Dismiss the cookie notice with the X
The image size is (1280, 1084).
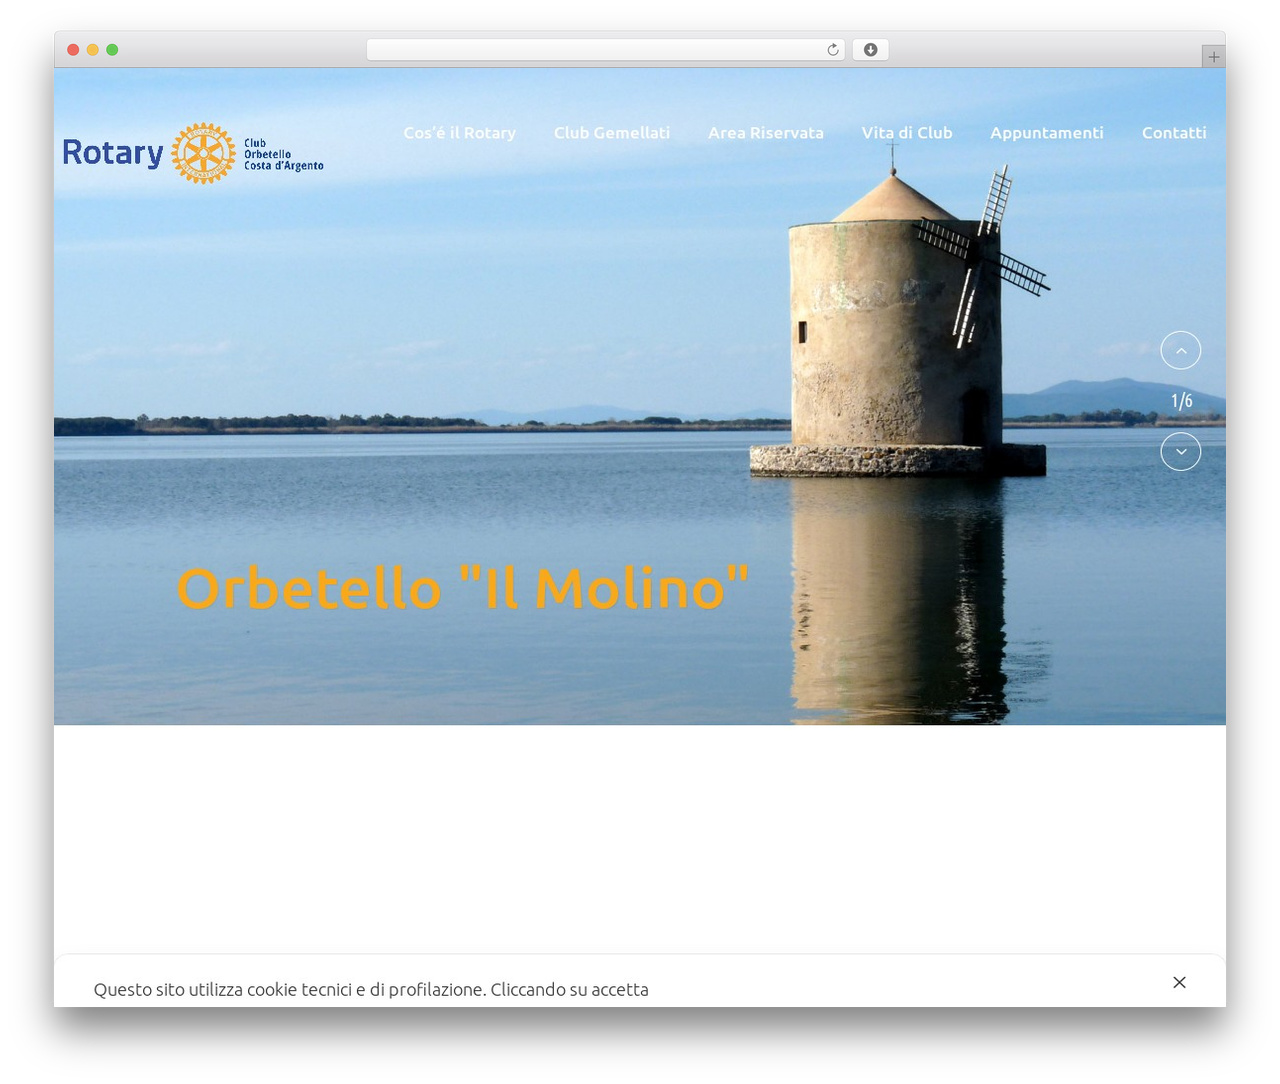(1180, 982)
